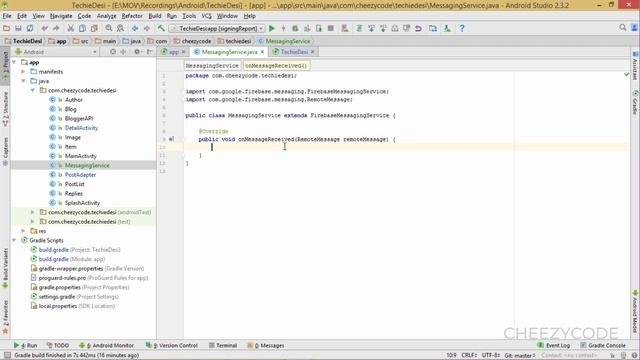Image resolution: width=640 pixels, height=360 pixels.
Task: Click the Scroll from Source target icon
Action: click(113, 52)
